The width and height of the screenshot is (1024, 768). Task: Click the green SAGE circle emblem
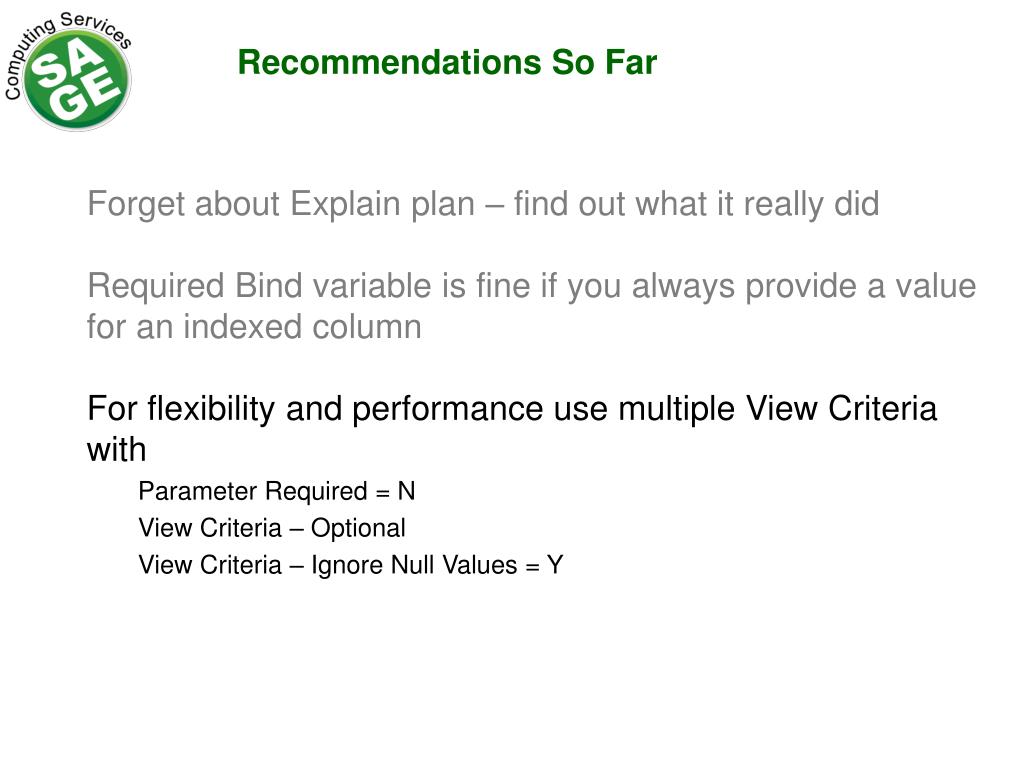coord(77,80)
